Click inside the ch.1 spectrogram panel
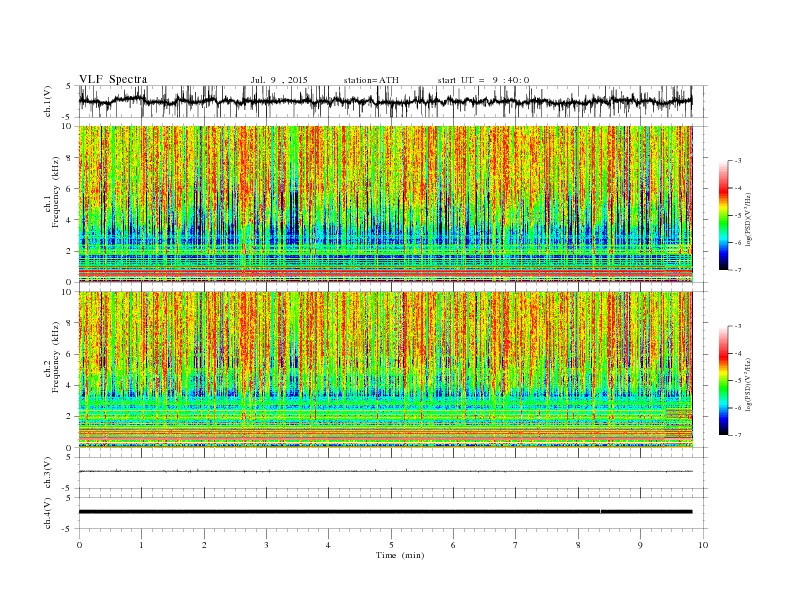 (x=385, y=204)
